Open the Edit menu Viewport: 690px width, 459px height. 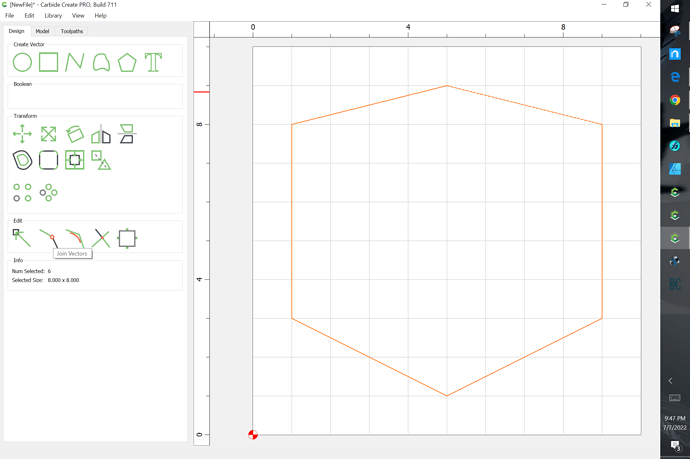coord(29,15)
